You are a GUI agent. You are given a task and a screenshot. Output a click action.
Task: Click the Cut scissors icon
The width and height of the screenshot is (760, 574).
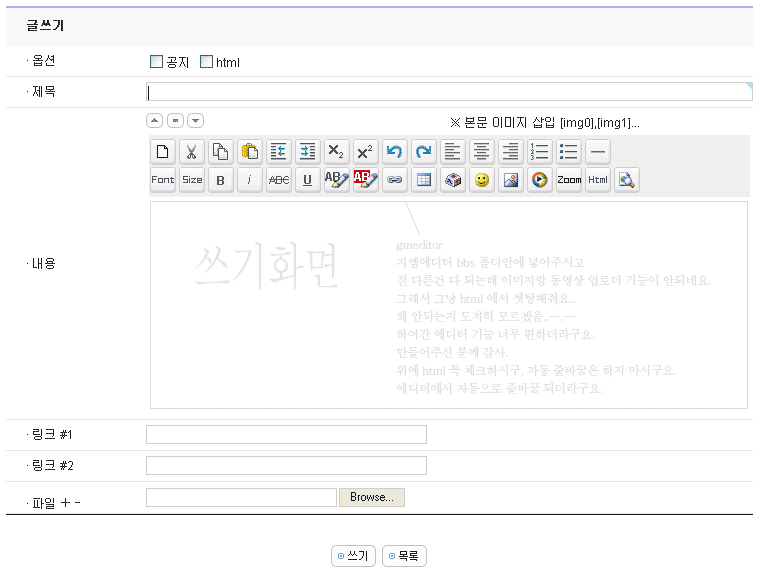click(x=192, y=152)
